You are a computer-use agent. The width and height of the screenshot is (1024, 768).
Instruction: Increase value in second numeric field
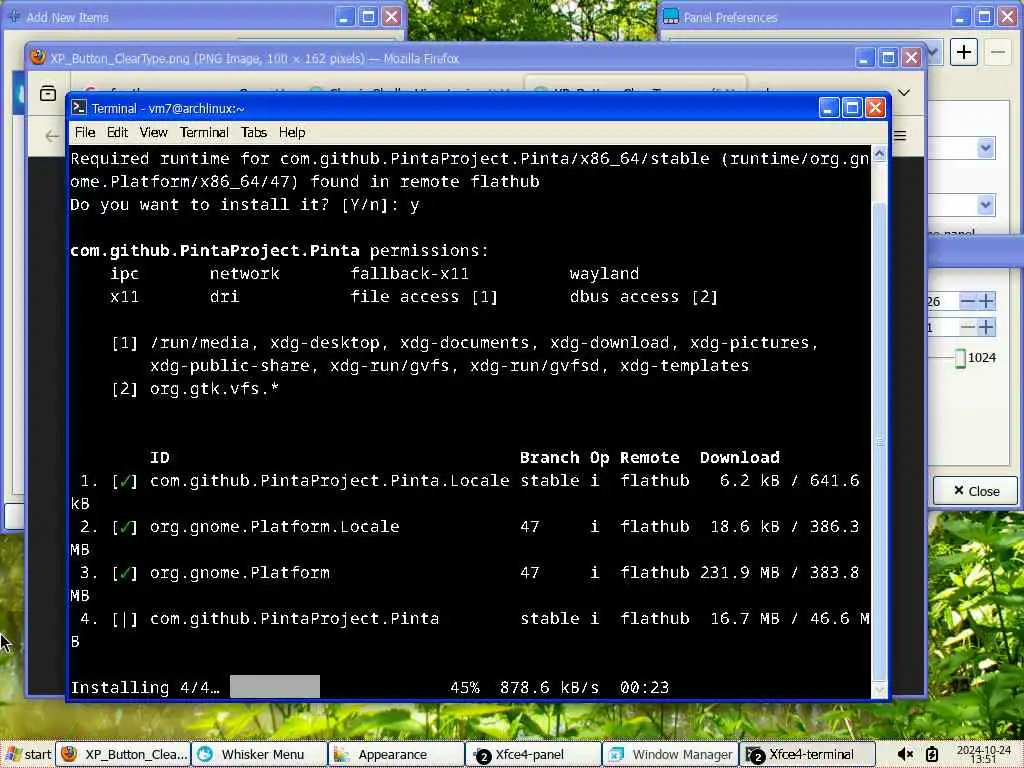point(986,327)
